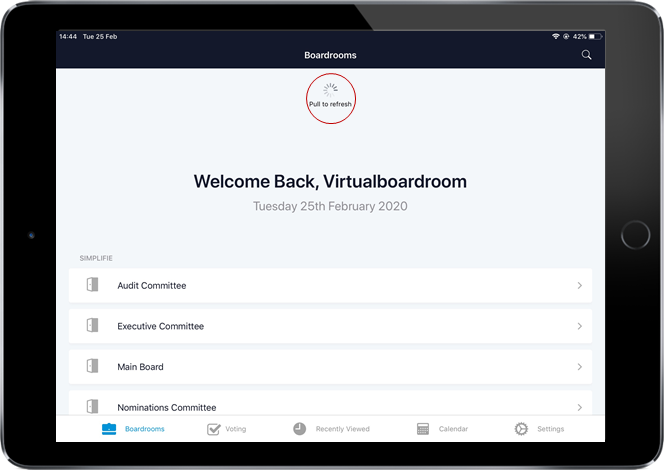Click the 42% battery percentage

[x=580, y=36]
